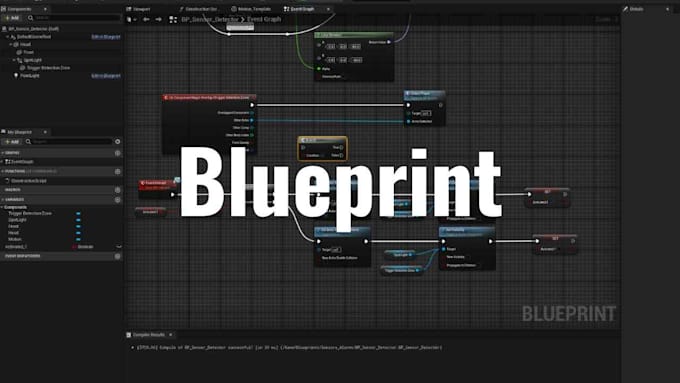Close the Event Graph tab
The height and width of the screenshot is (383, 680).
pos(328,9)
